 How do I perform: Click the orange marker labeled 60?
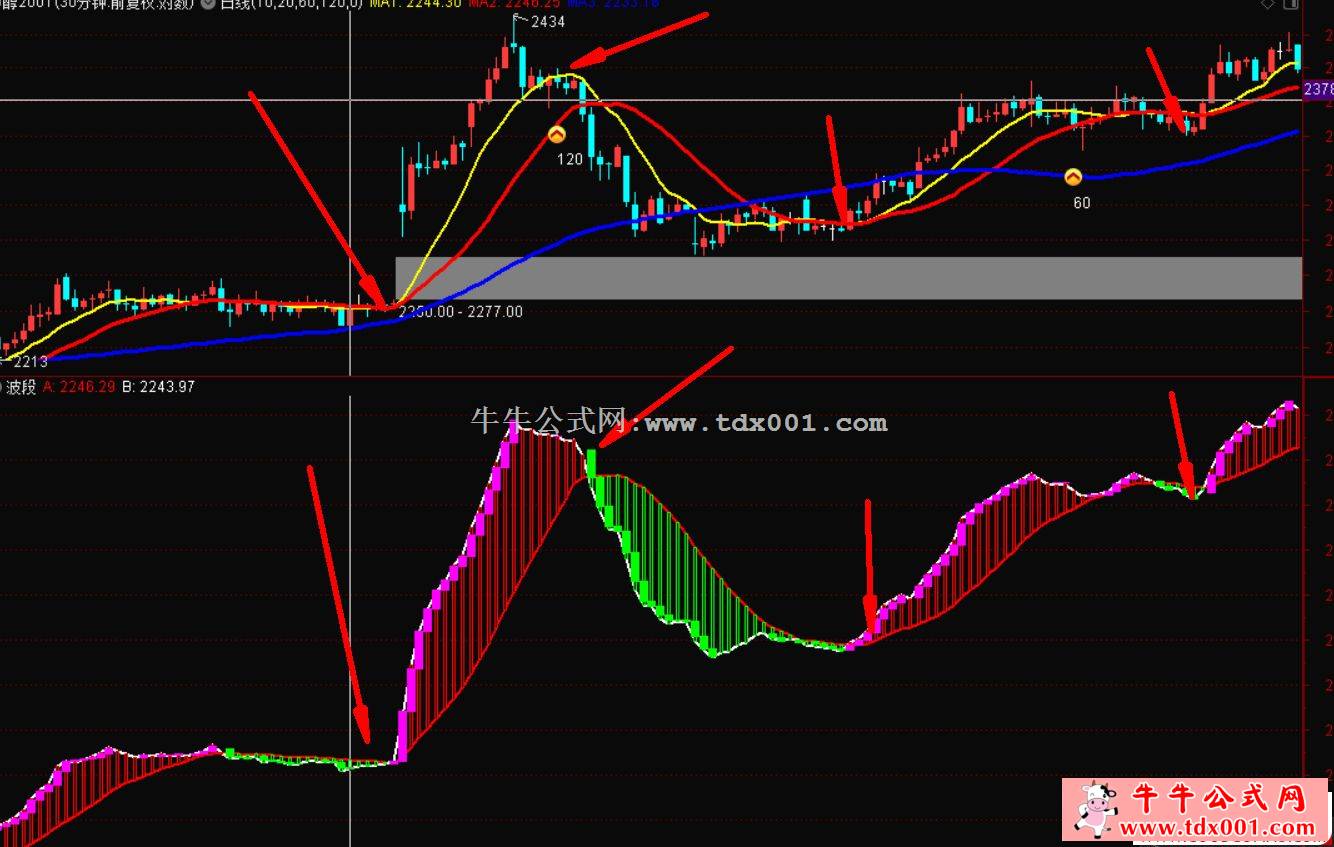[1073, 177]
